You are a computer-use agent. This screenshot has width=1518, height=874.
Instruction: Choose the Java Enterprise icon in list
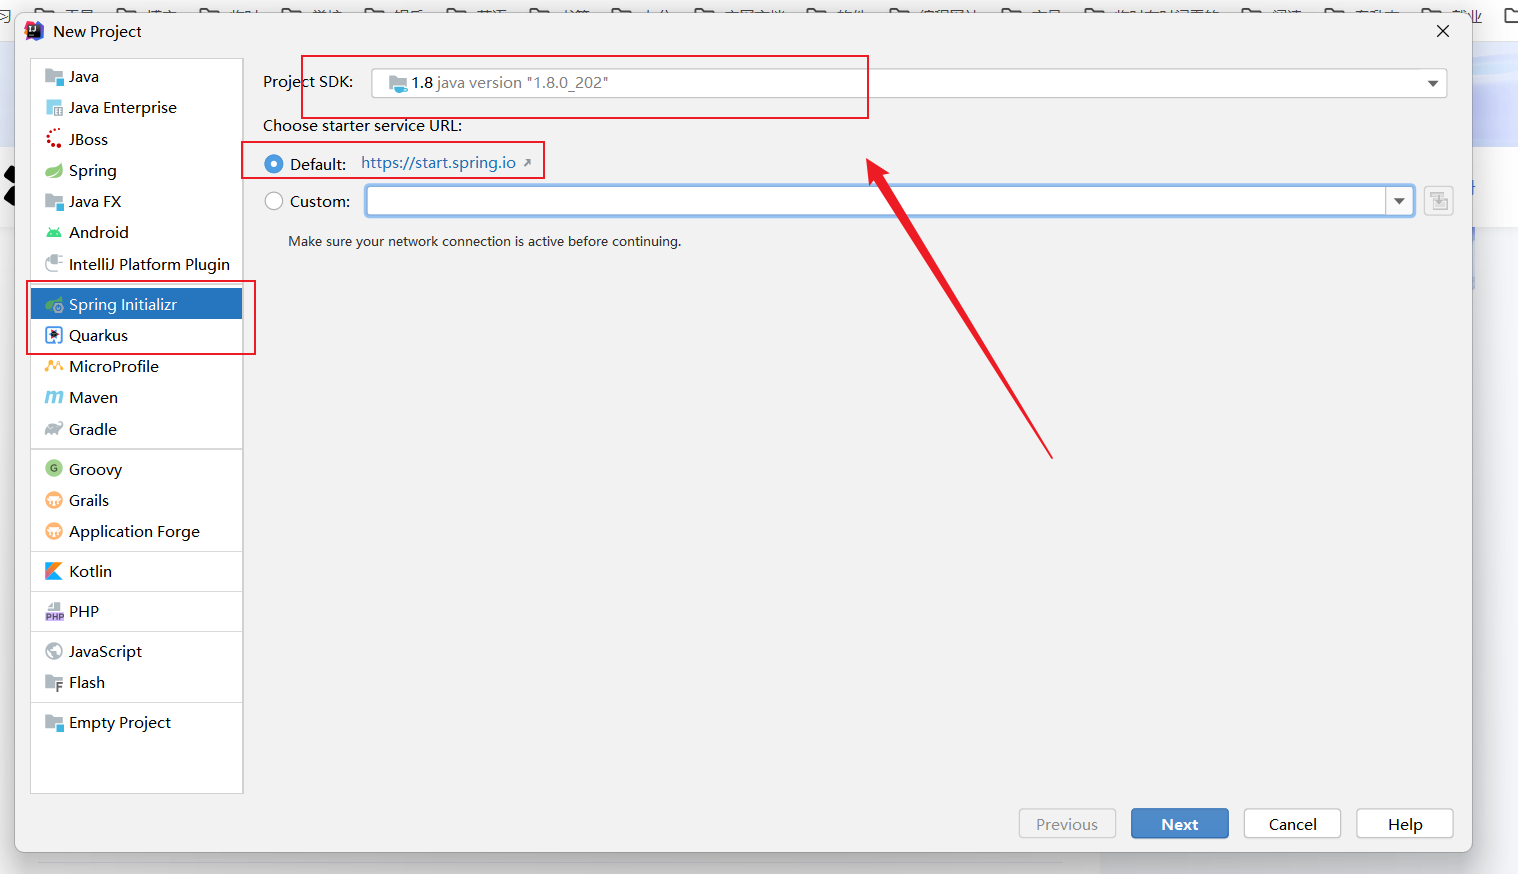pyautogui.click(x=54, y=108)
